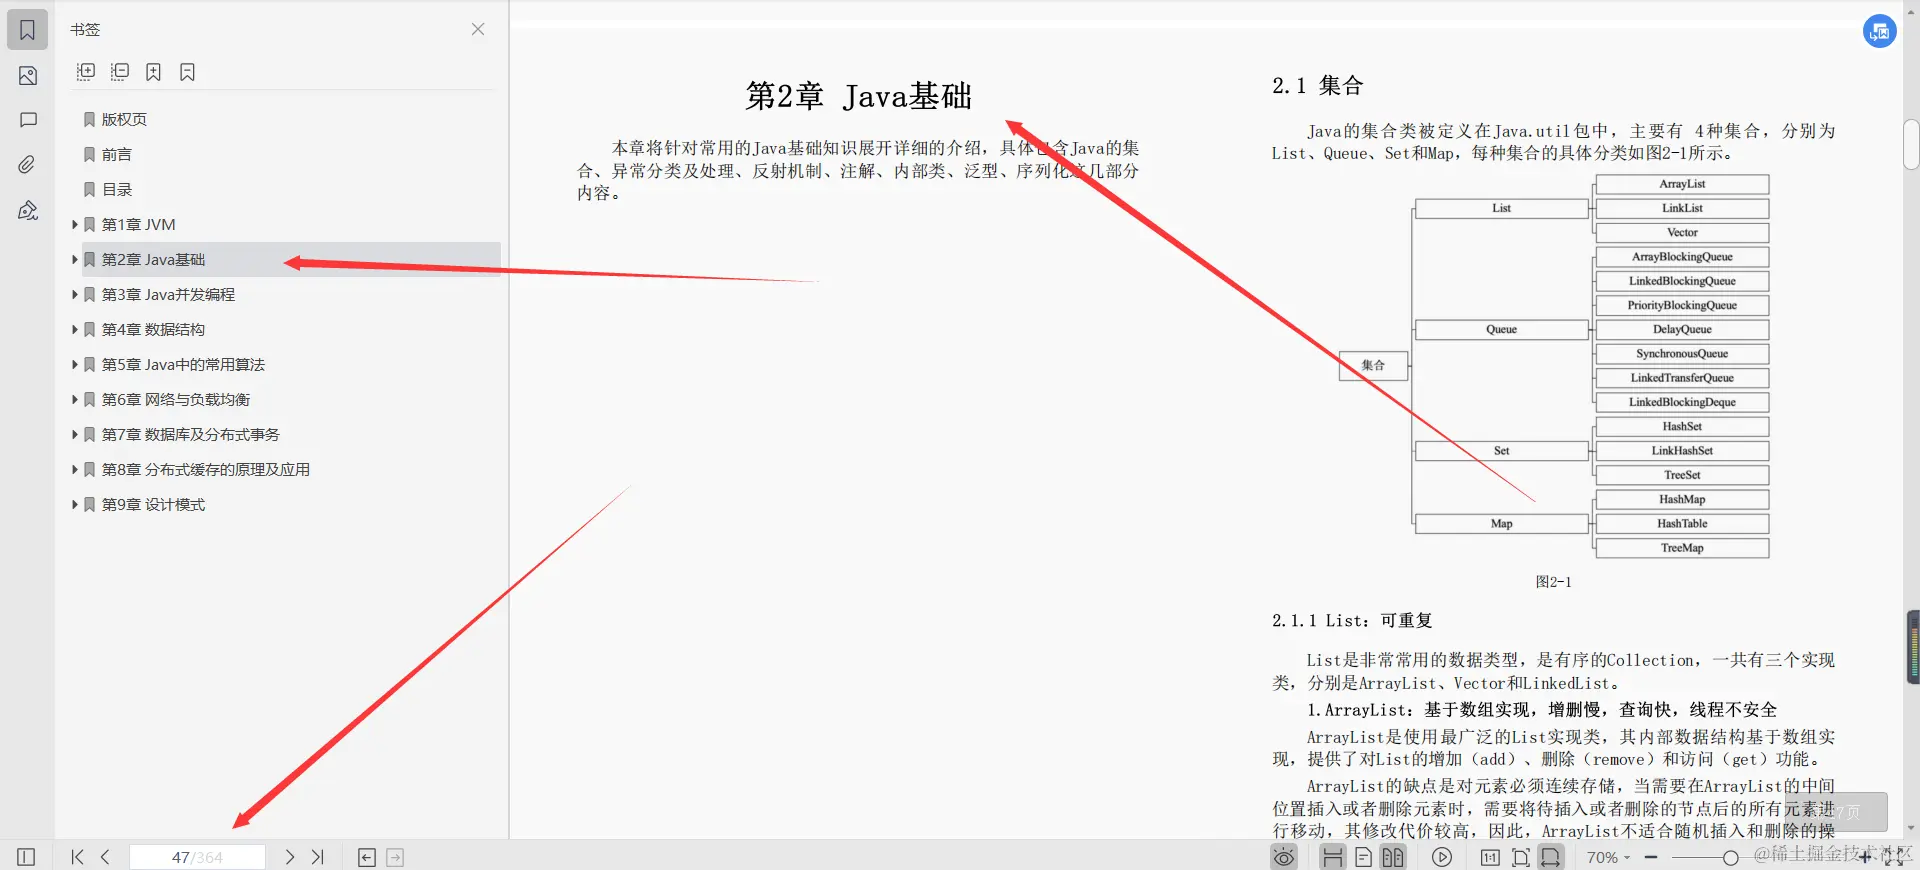Open the comments panel icon
This screenshot has width=1920, height=870.
pos(28,120)
